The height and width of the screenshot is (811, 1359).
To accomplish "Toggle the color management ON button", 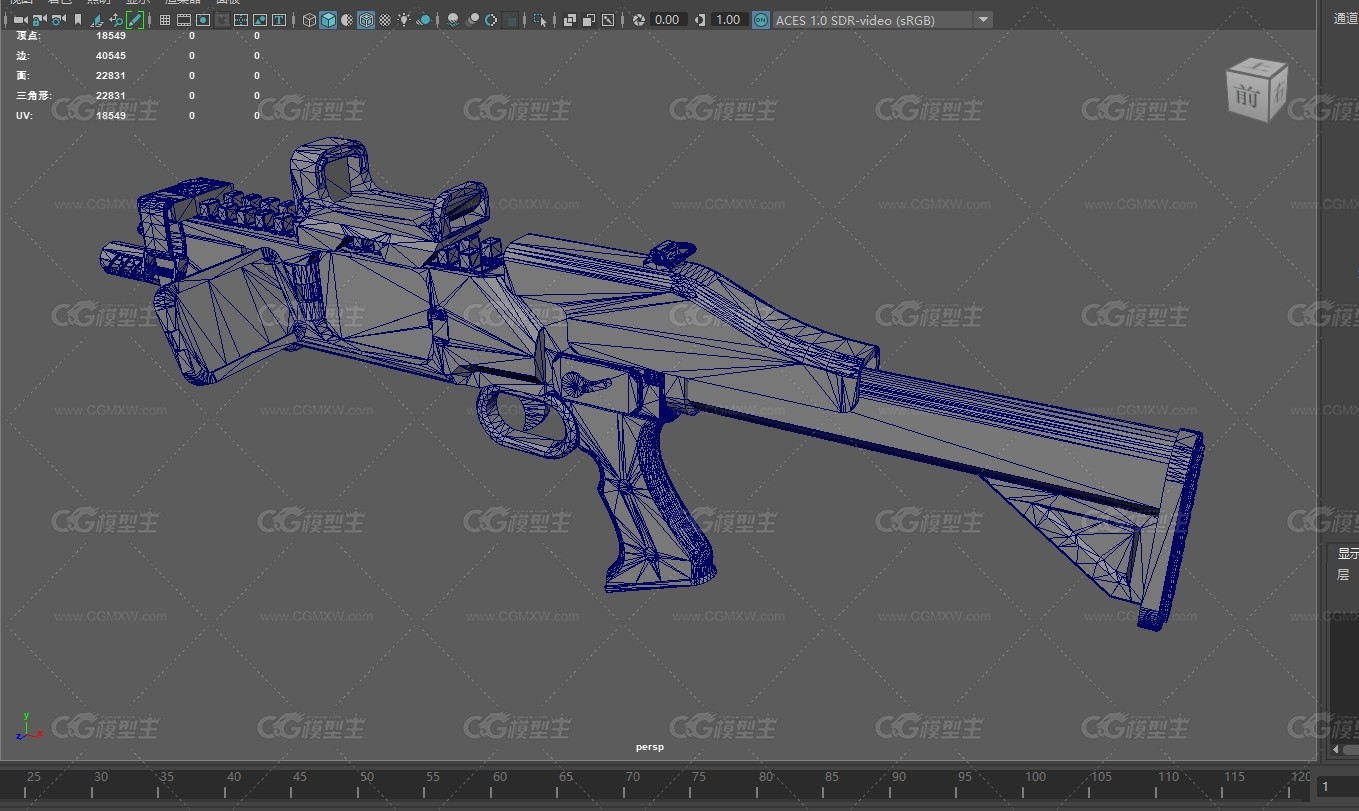I will 761,20.
